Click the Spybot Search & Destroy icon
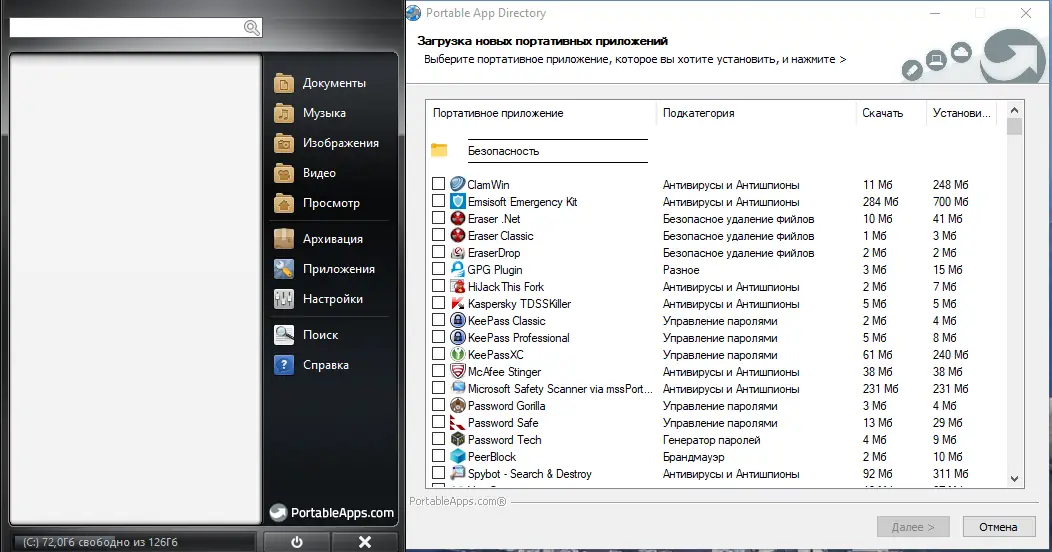 coord(458,474)
